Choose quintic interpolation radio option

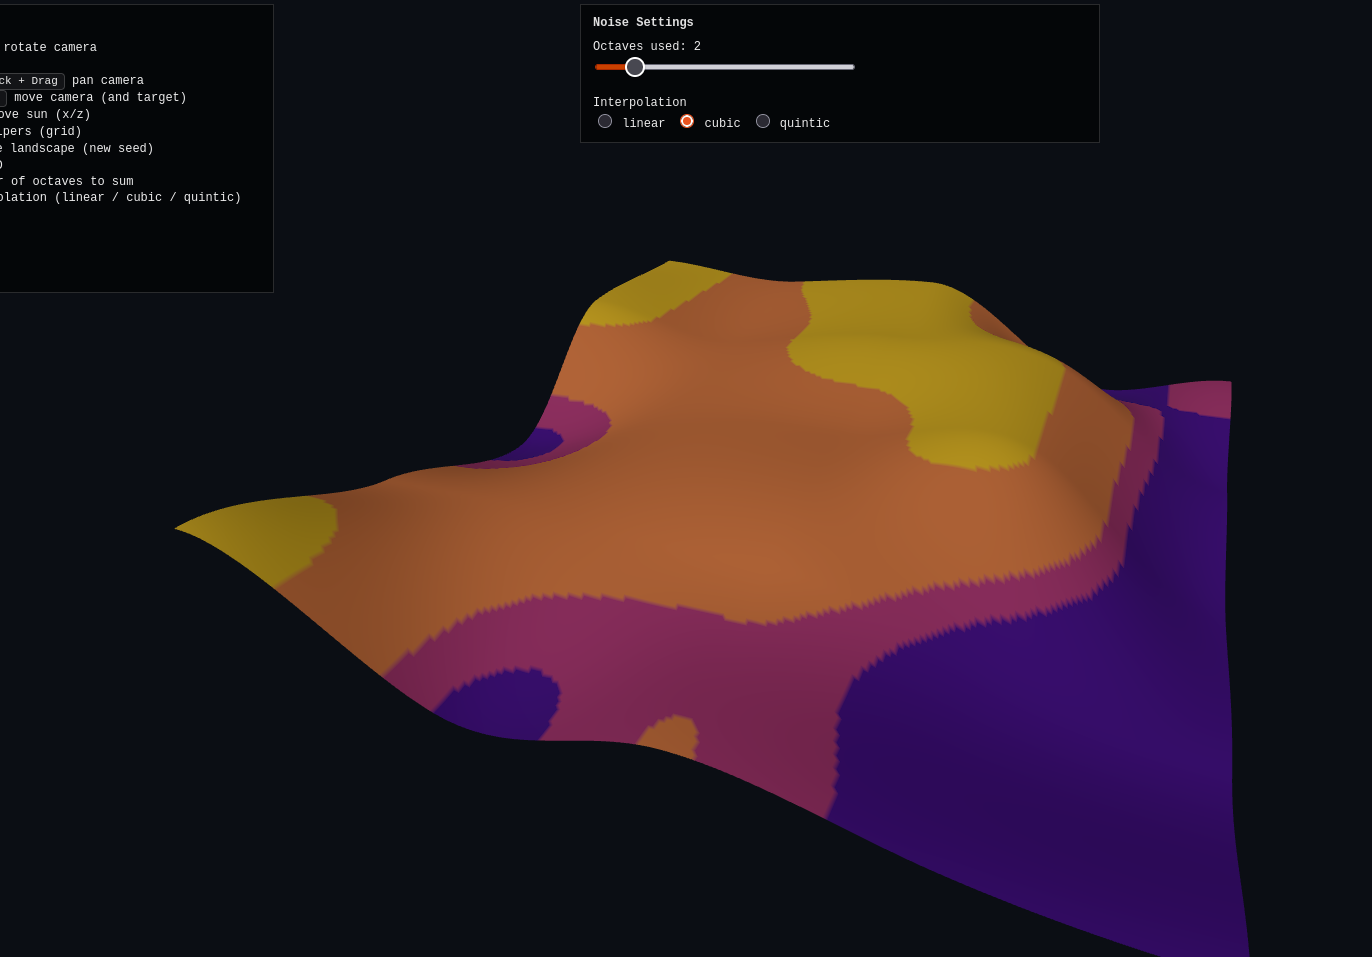(763, 121)
